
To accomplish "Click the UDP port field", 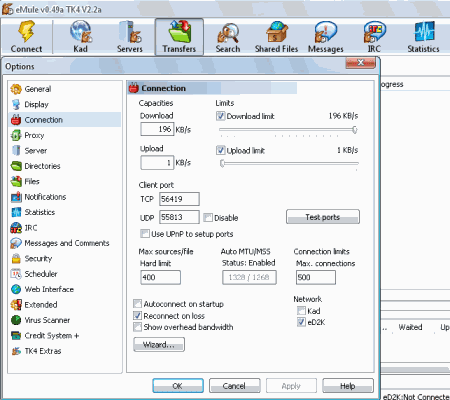I will [x=179, y=217].
